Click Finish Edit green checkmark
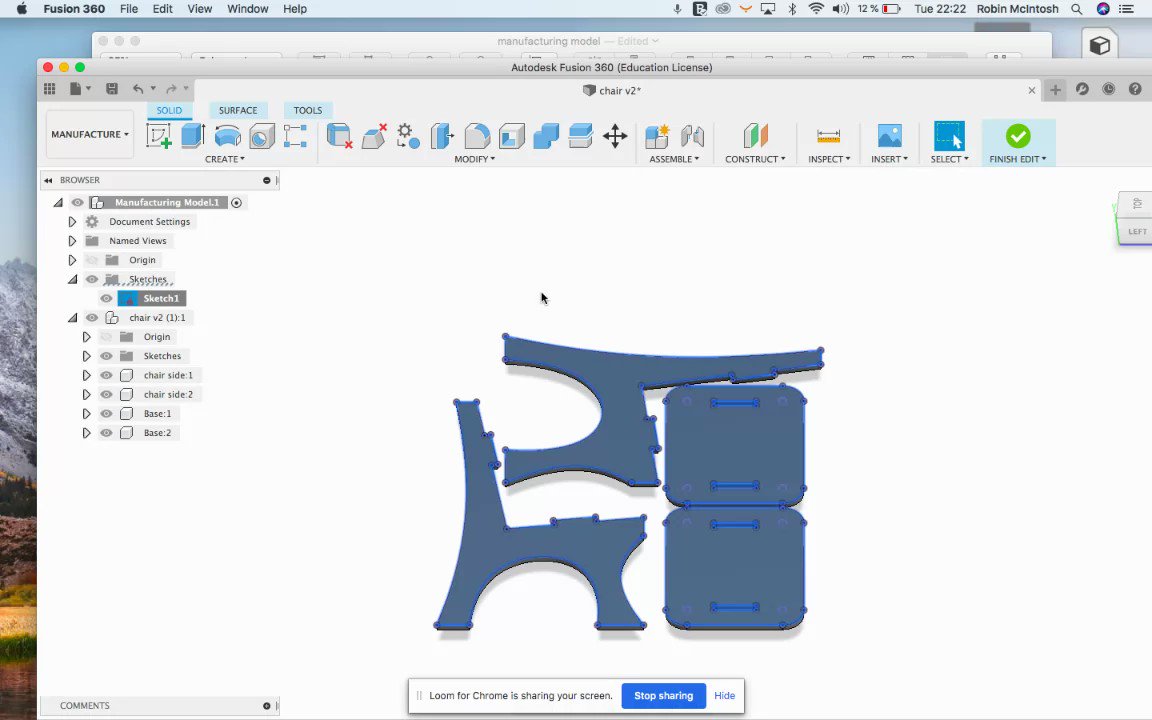1152x720 pixels. 1018,136
